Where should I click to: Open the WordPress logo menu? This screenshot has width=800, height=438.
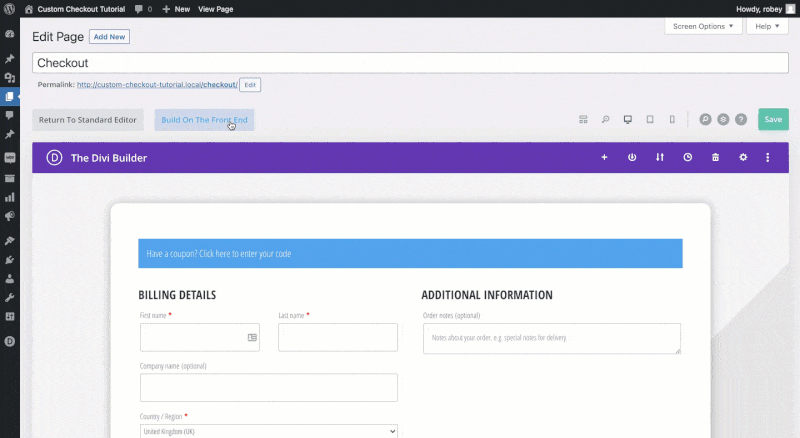9,9
